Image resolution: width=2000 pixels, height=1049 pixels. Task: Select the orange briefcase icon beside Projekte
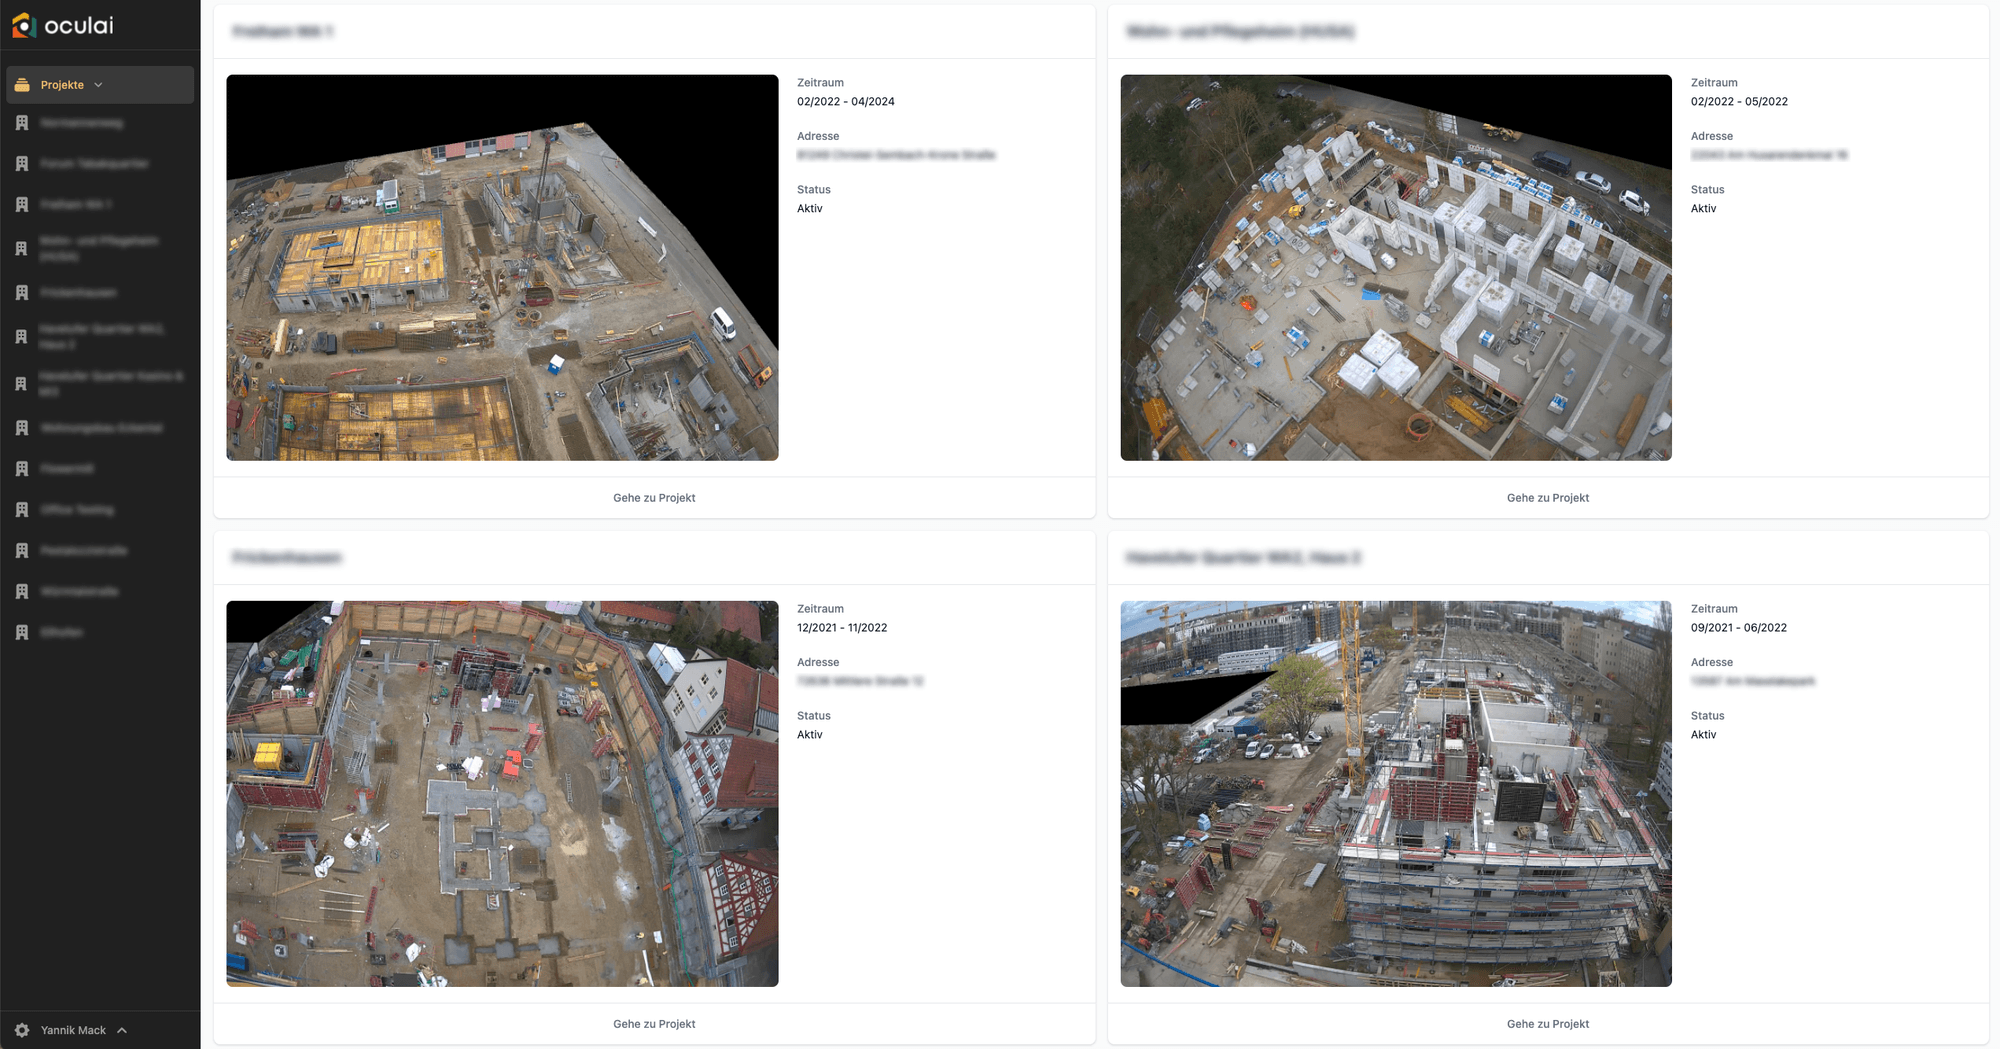coord(22,85)
